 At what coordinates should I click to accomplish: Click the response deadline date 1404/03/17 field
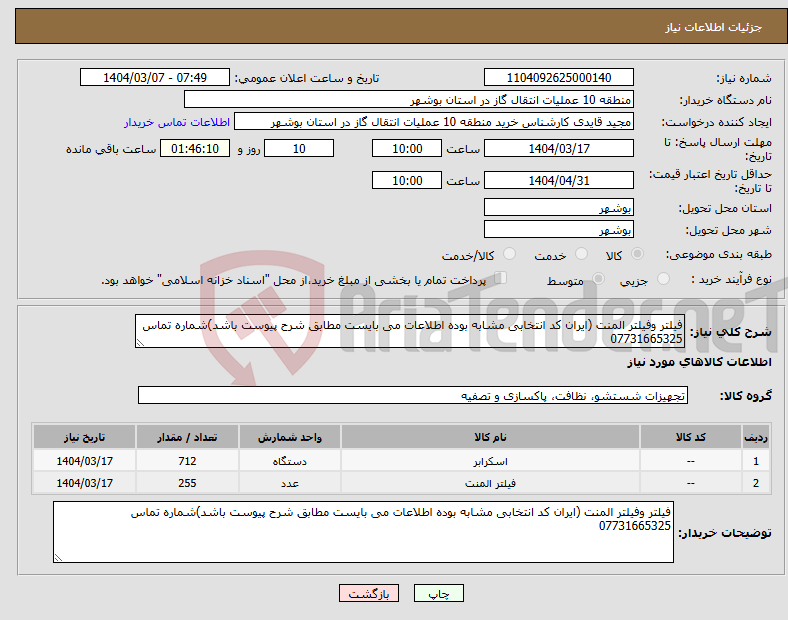[558, 148]
